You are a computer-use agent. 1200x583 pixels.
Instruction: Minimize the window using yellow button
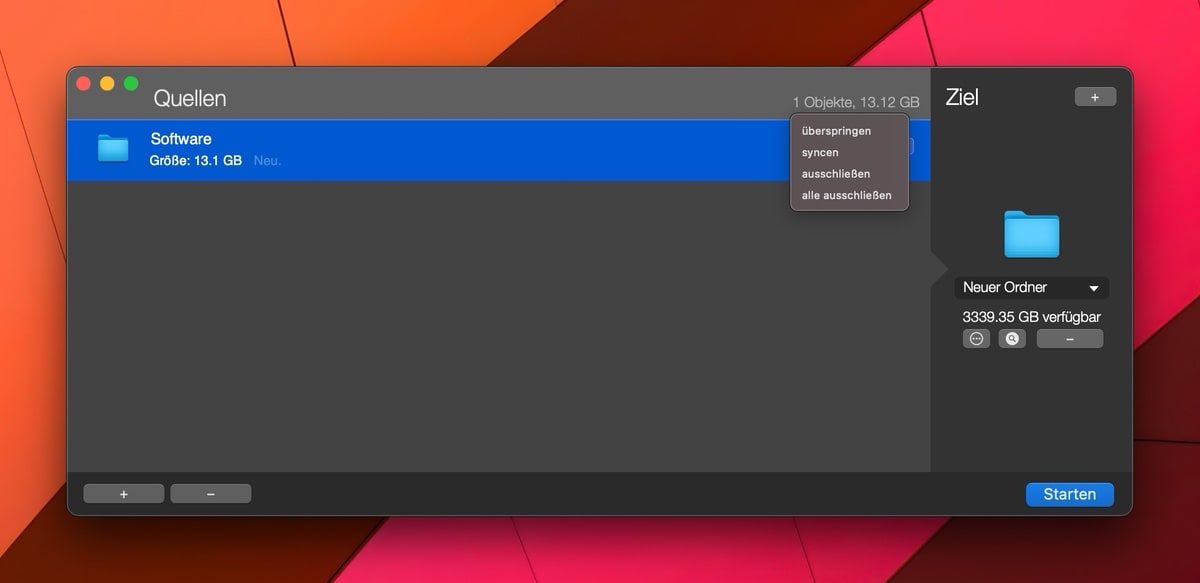click(107, 84)
